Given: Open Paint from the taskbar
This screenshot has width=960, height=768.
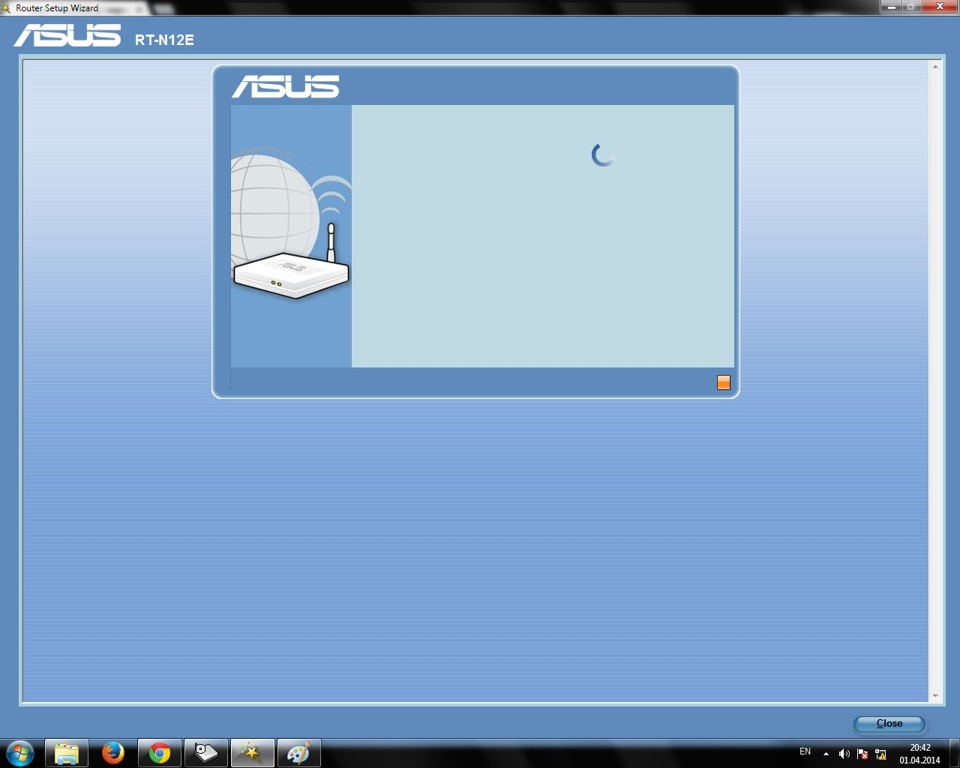Looking at the screenshot, I should (x=299, y=753).
